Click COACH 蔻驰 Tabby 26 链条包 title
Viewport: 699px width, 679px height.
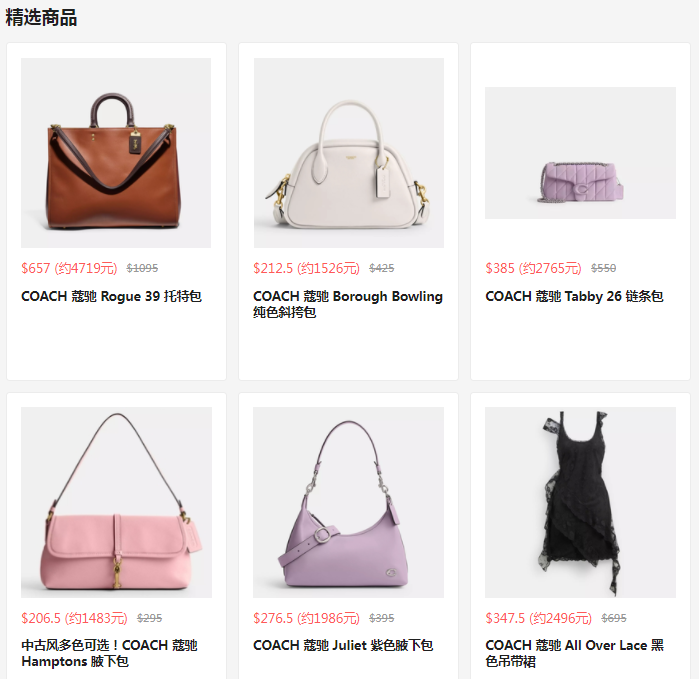pos(574,296)
